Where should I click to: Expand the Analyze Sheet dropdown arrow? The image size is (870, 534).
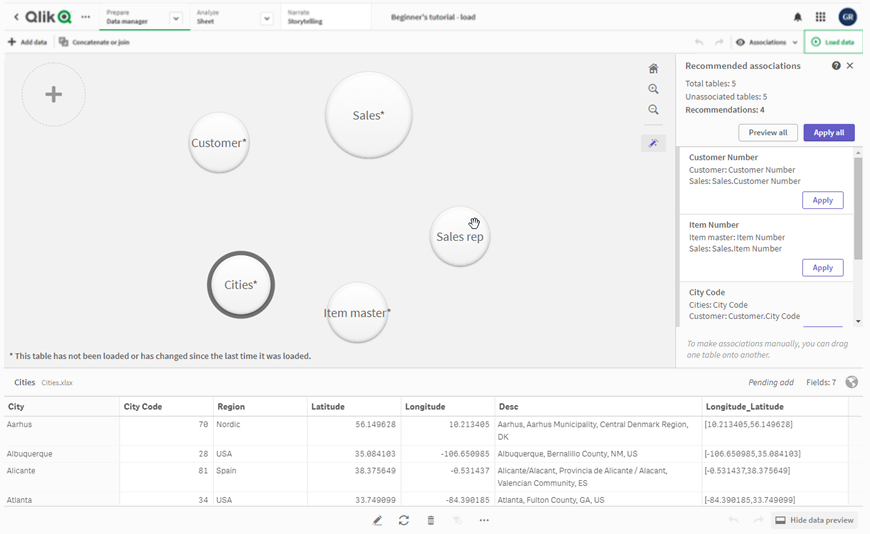click(x=267, y=18)
